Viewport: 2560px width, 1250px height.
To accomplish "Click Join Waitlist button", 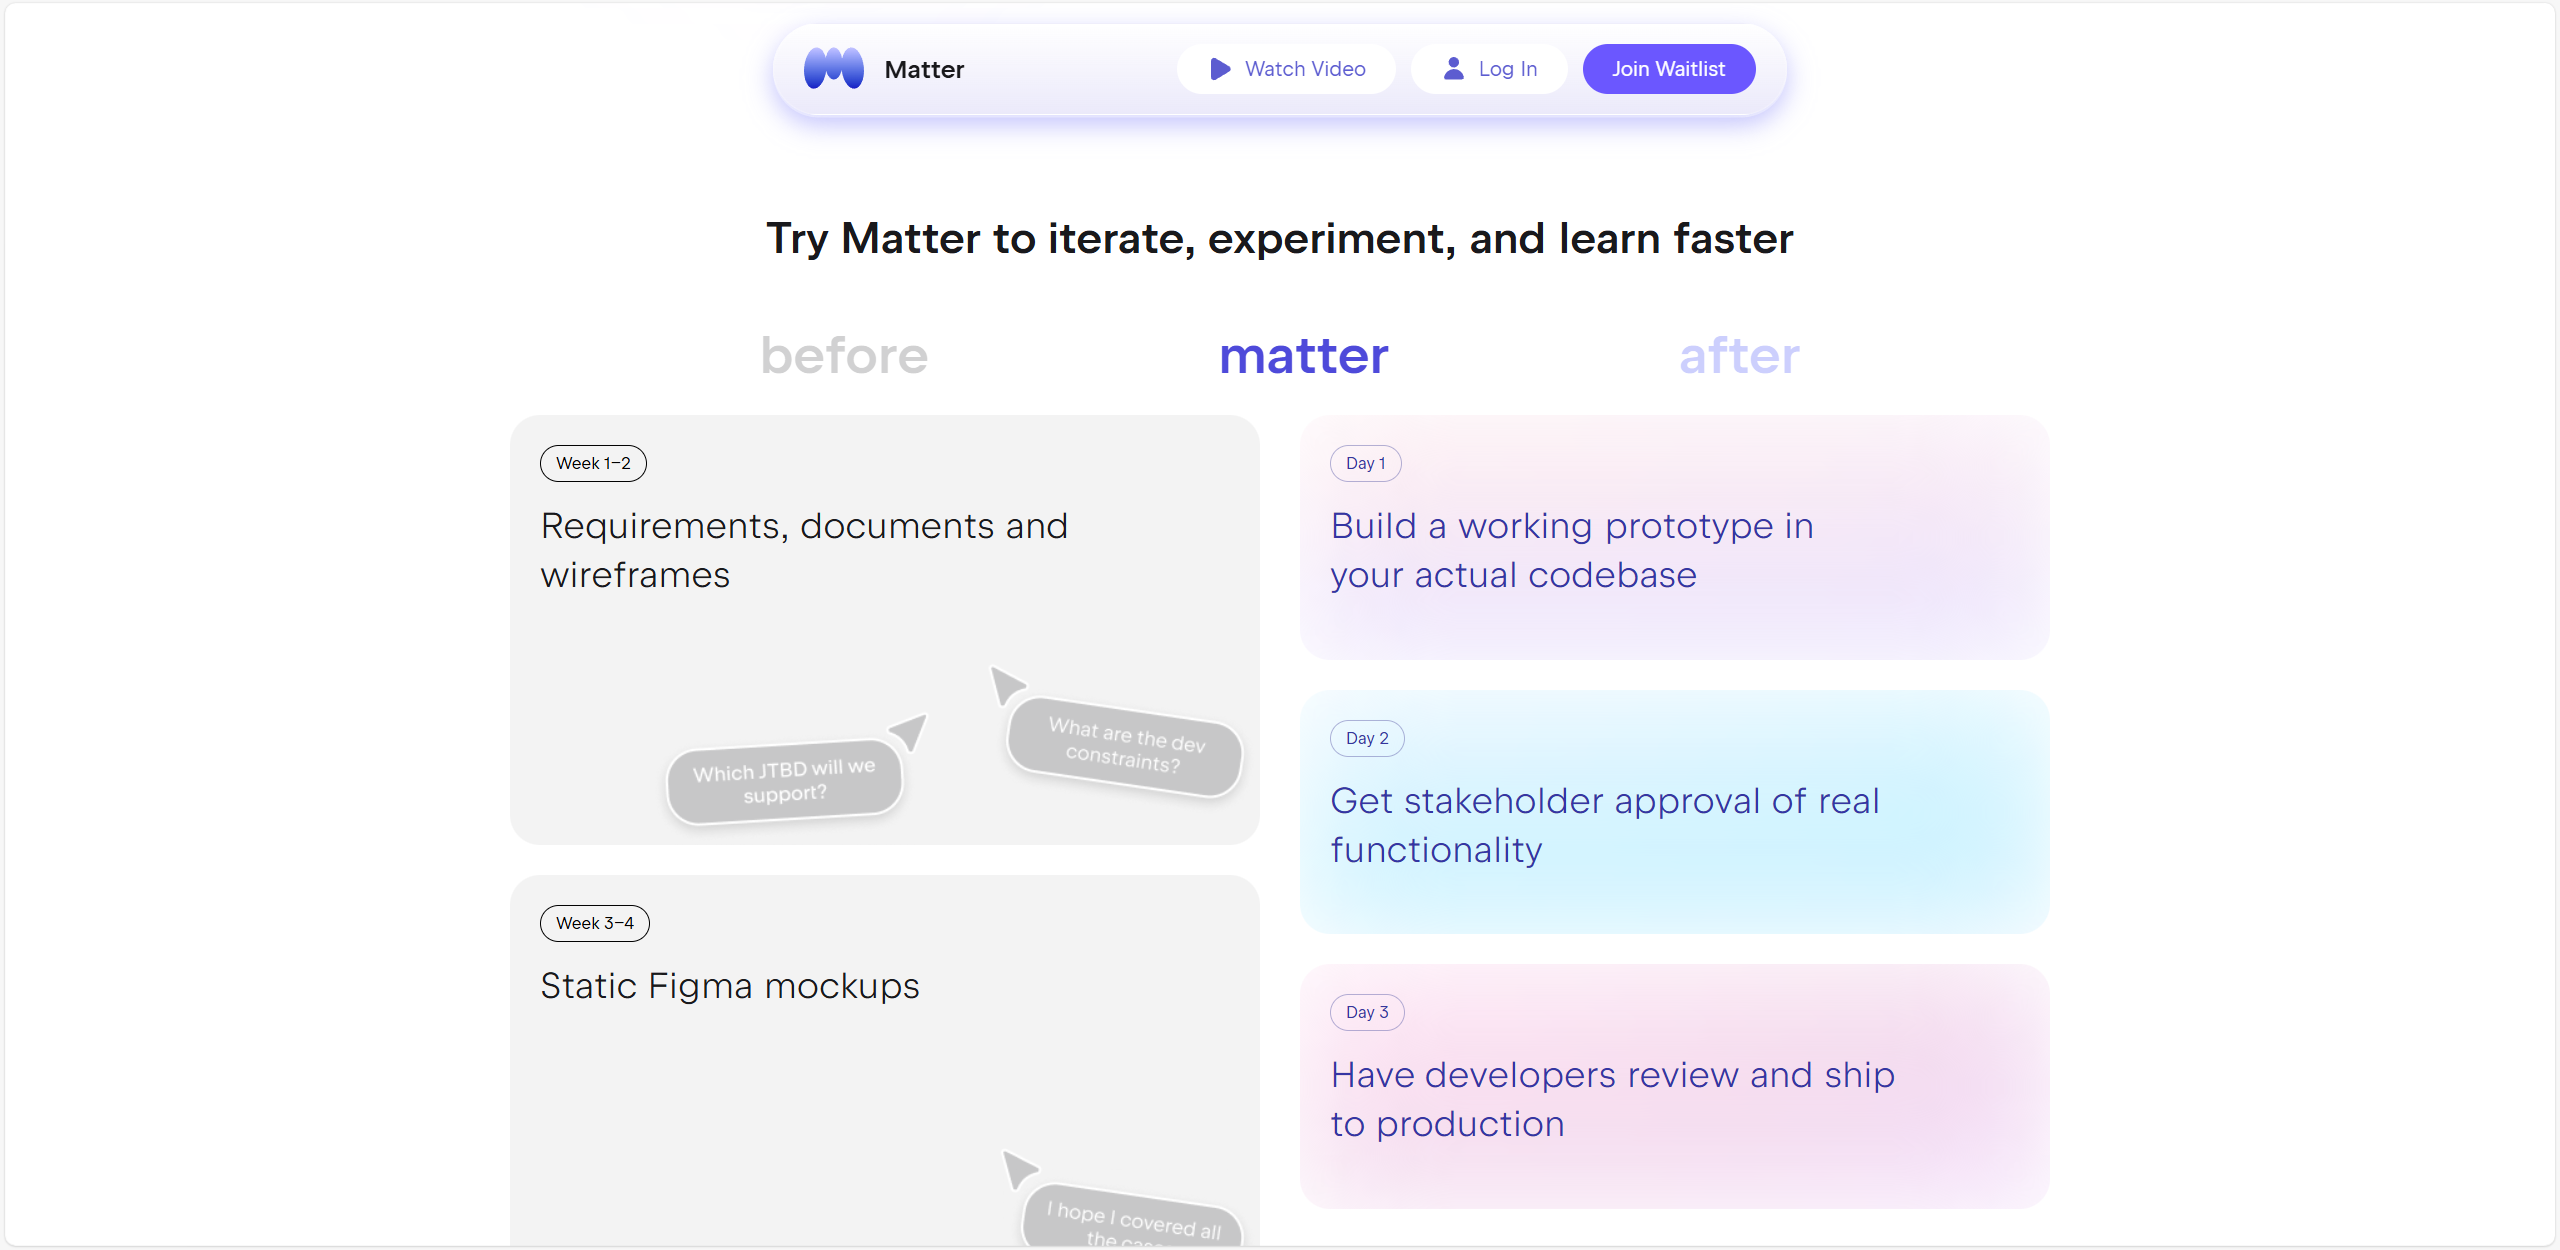I will coord(1668,69).
